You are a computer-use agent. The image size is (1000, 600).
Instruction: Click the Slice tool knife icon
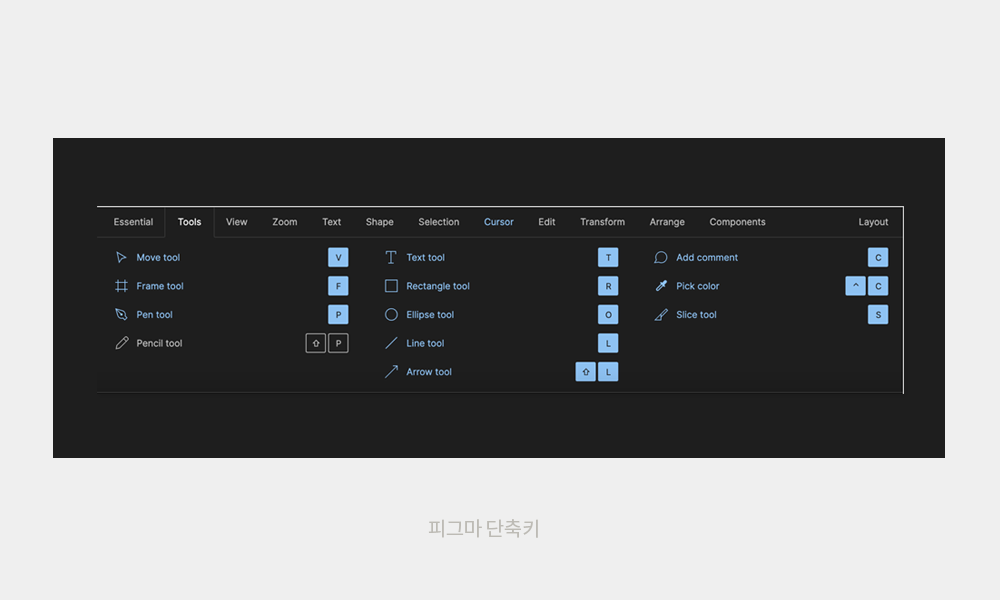pos(661,315)
